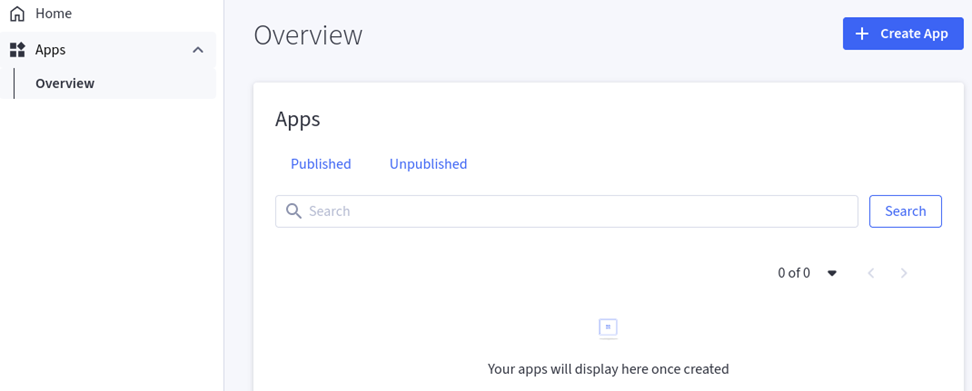Click the Apps grid icon in sidebar

pyautogui.click(x=17, y=50)
